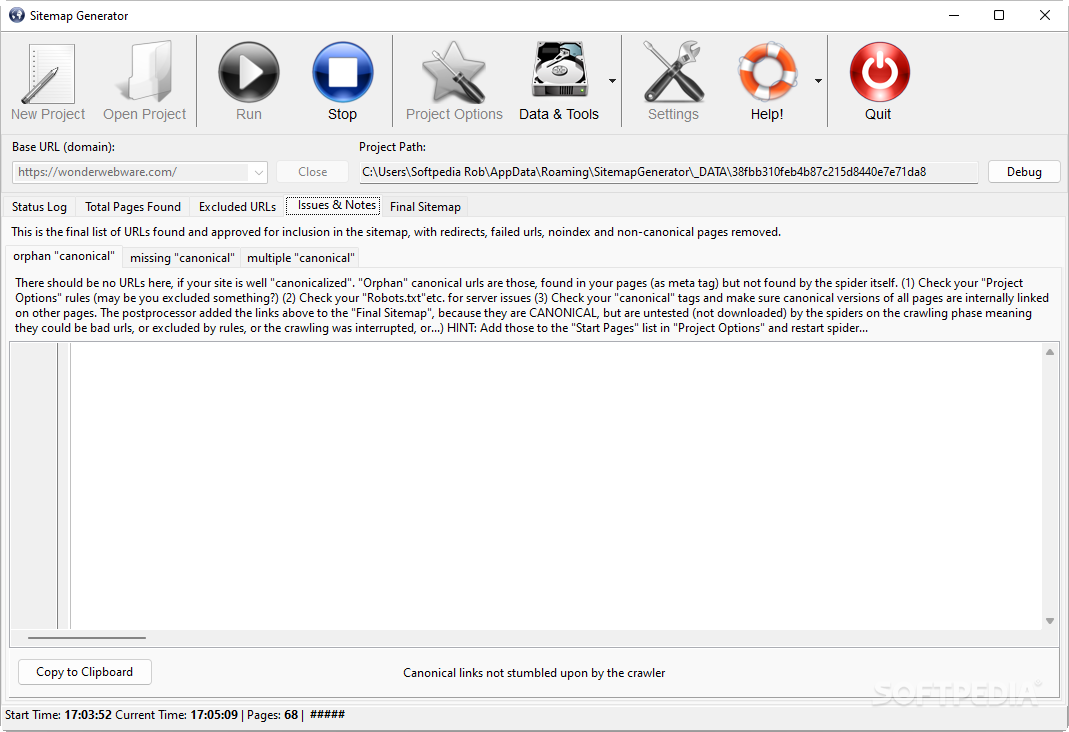
Task: Click the Open Project folder icon
Action: point(145,72)
